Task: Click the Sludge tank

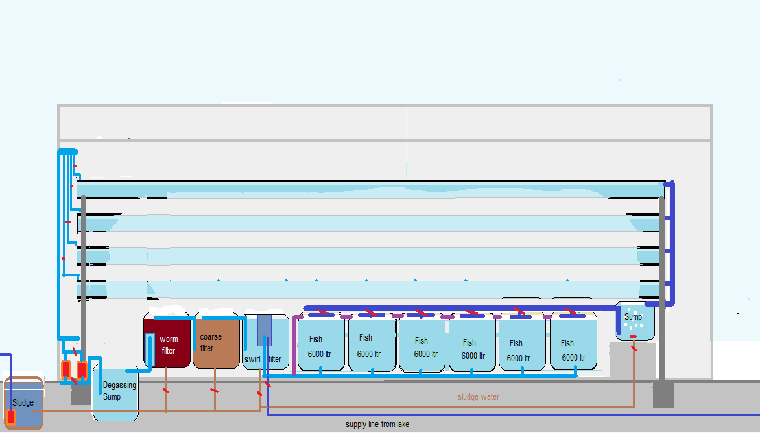Action: pyautogui.click(x=24, y=405)
